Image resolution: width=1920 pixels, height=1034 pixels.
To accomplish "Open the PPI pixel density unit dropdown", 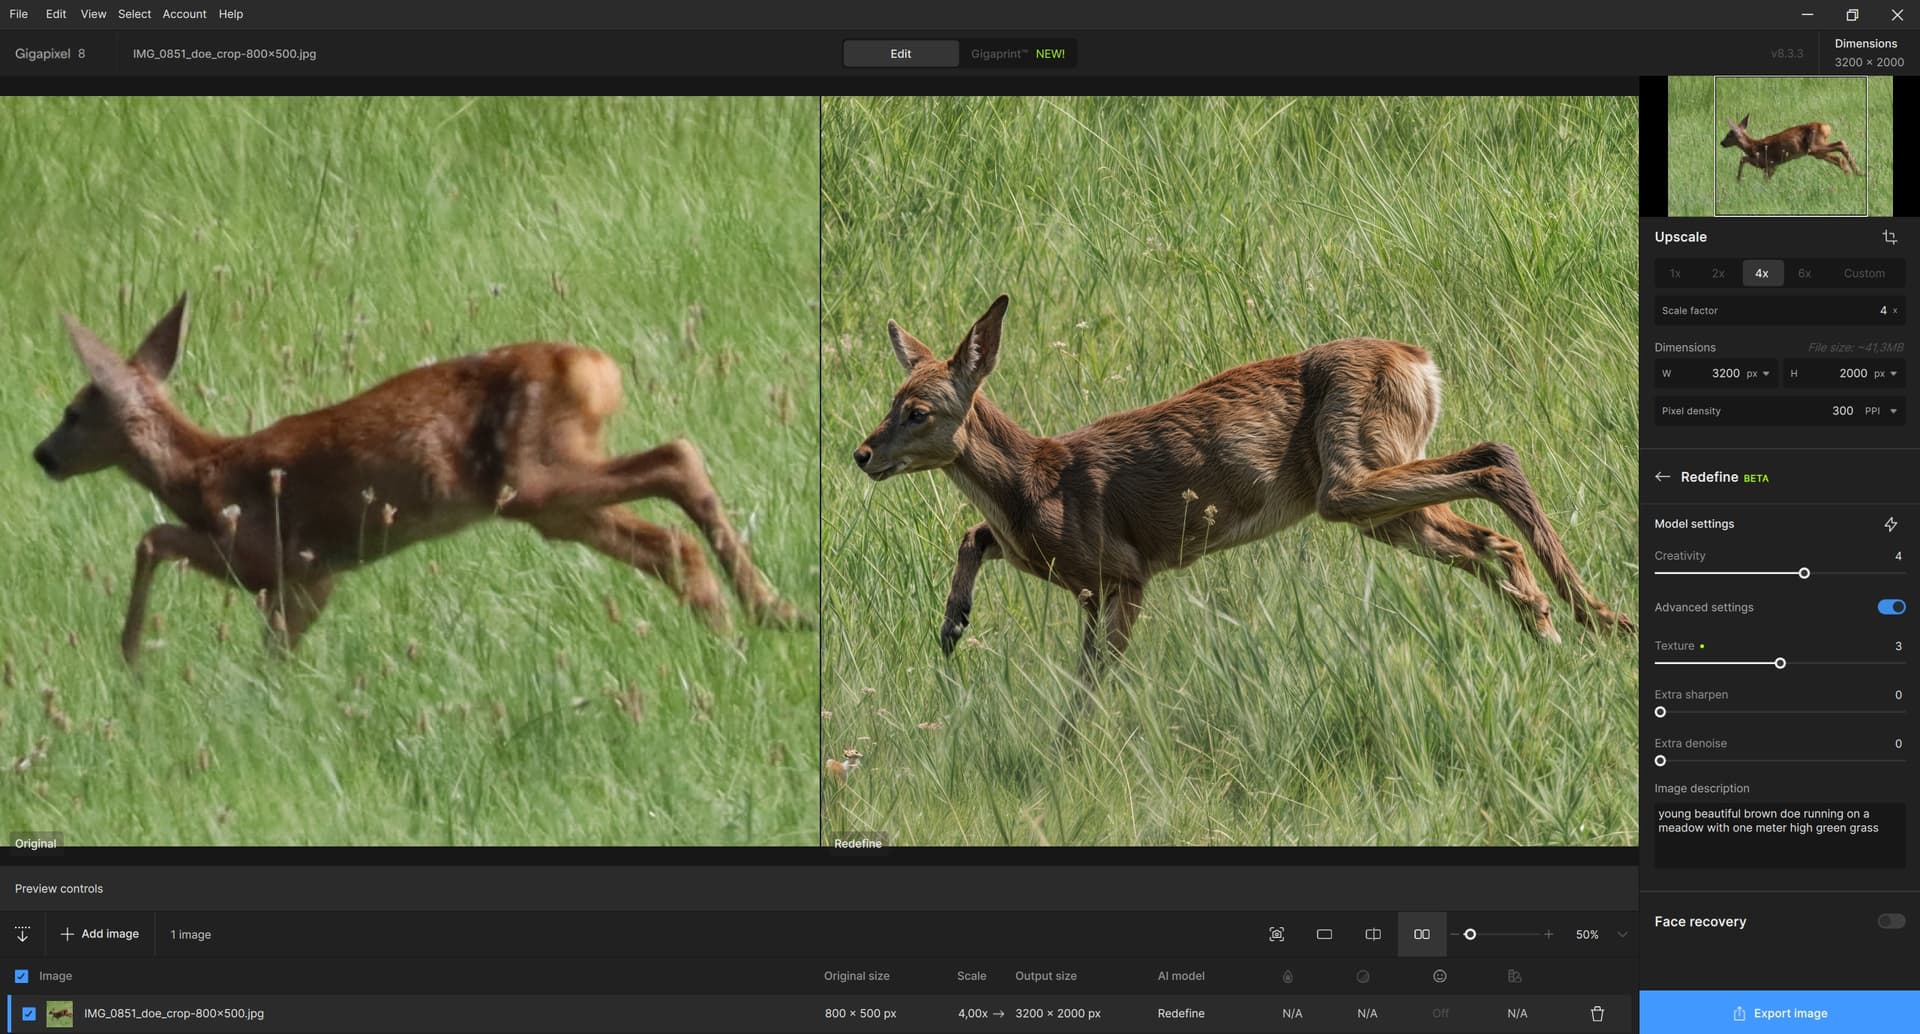I will point(1892,411).
